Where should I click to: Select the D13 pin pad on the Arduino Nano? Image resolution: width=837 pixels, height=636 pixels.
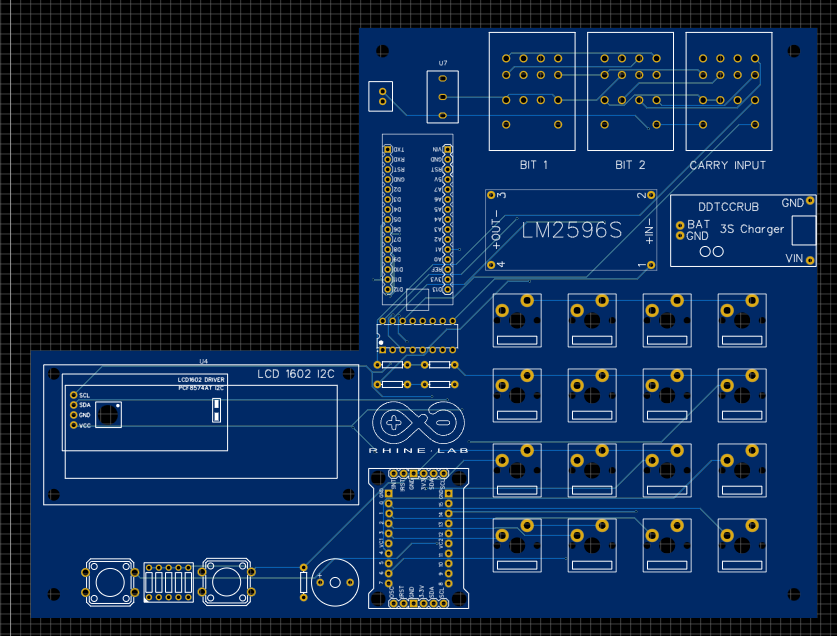click(448, 289)
